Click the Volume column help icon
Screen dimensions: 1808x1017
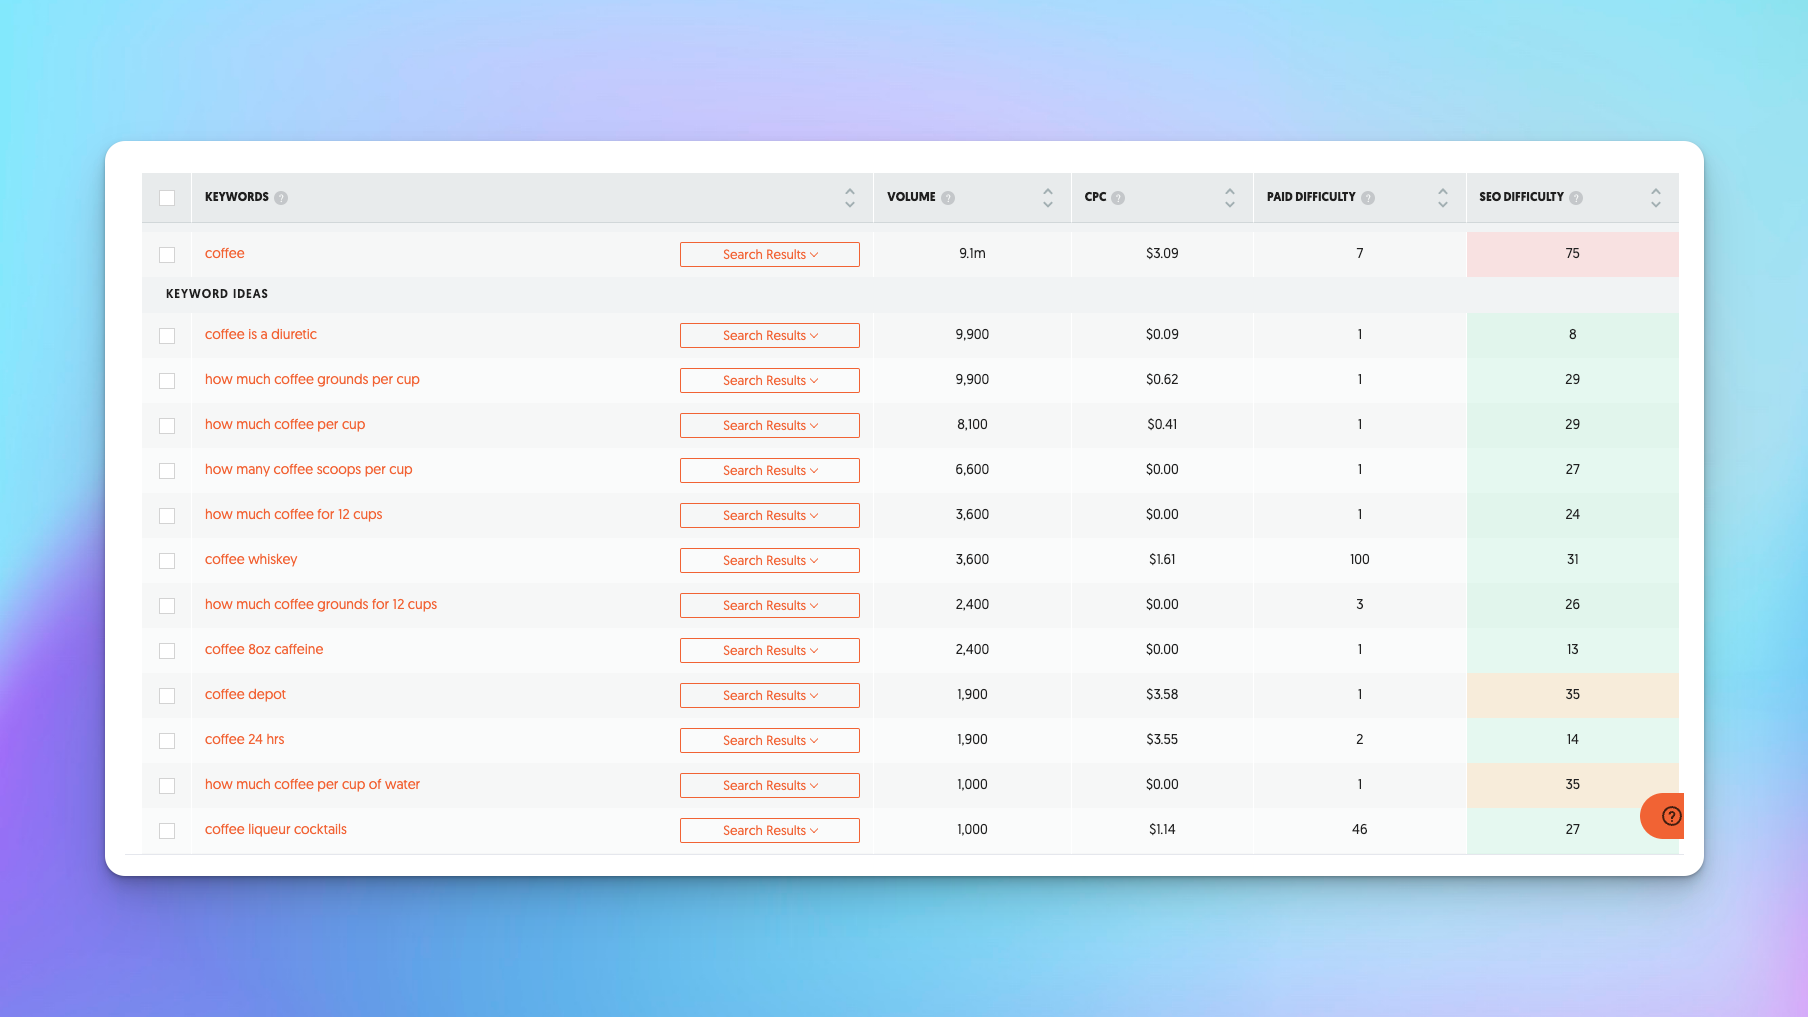point(948,198)
